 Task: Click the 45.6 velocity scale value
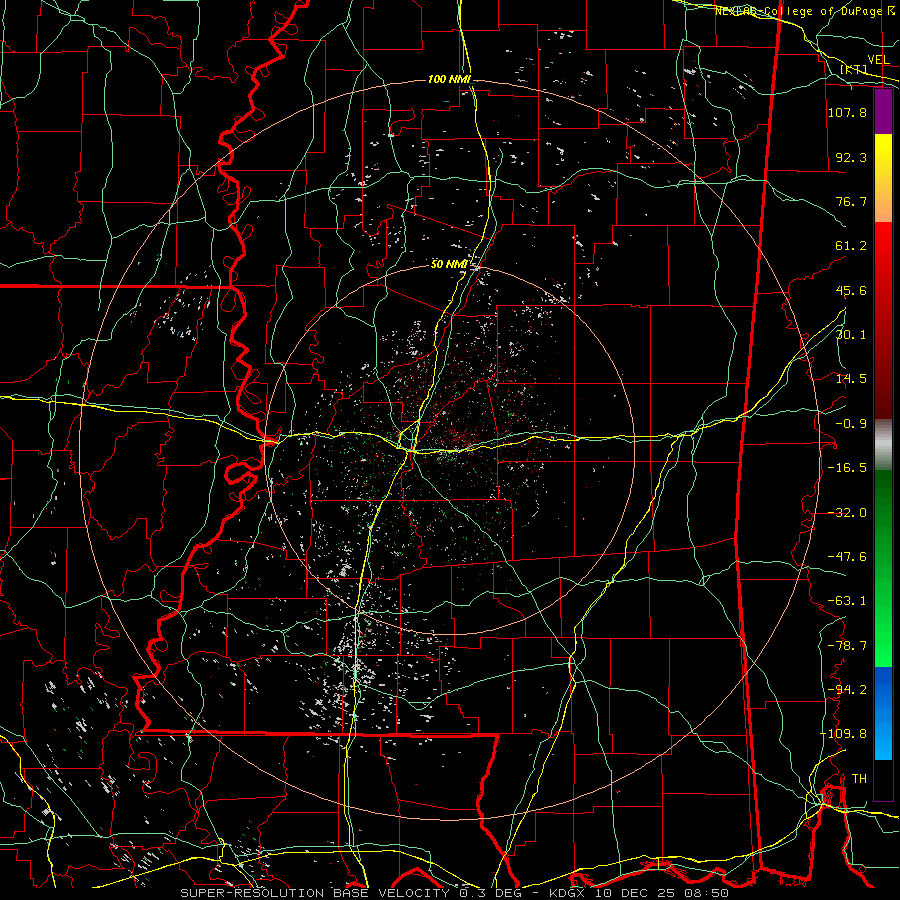[x=851, y=290]
